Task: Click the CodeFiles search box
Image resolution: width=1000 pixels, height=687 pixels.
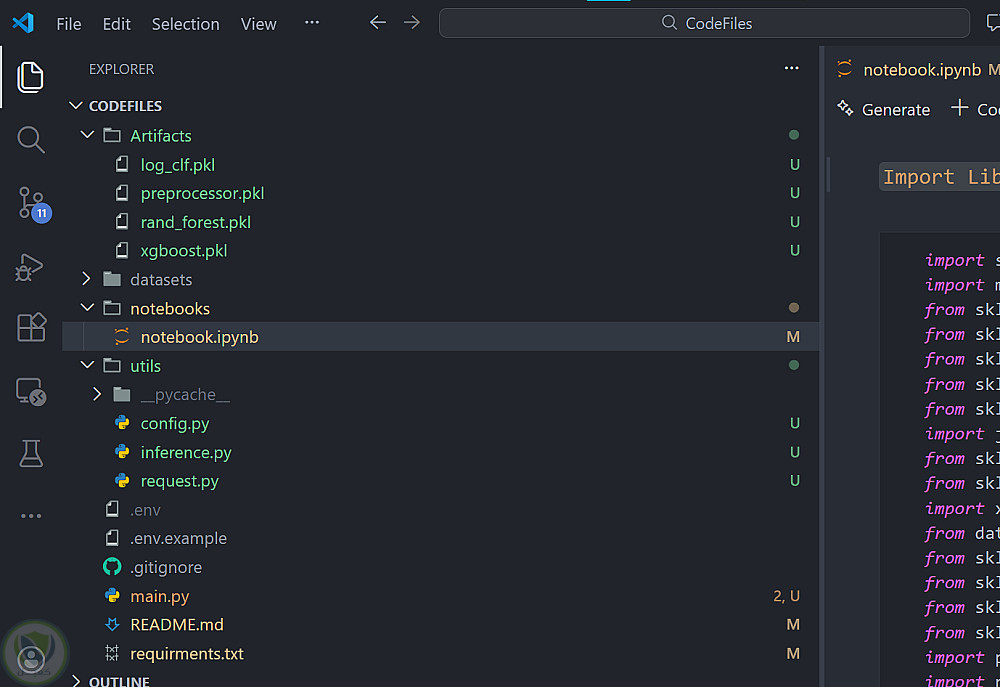Action: pyautogui.click(x=705, y=23)
